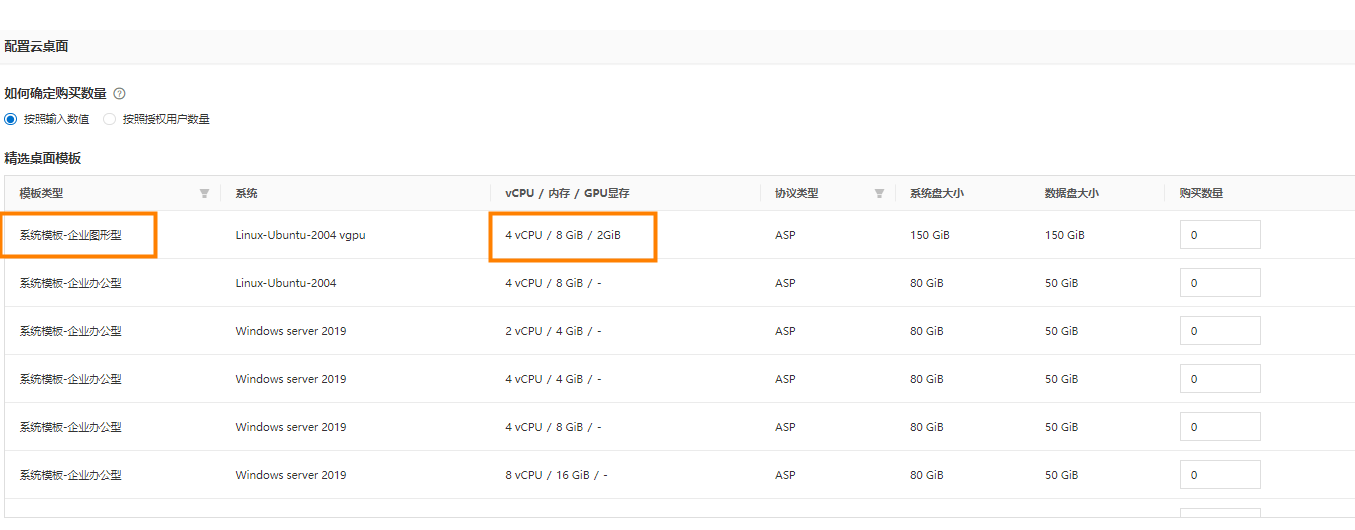Image resolution: width=1355 pixels, height=530 pixels.
Task: Select the 按照输入数值 radio button
Action: 11,119
